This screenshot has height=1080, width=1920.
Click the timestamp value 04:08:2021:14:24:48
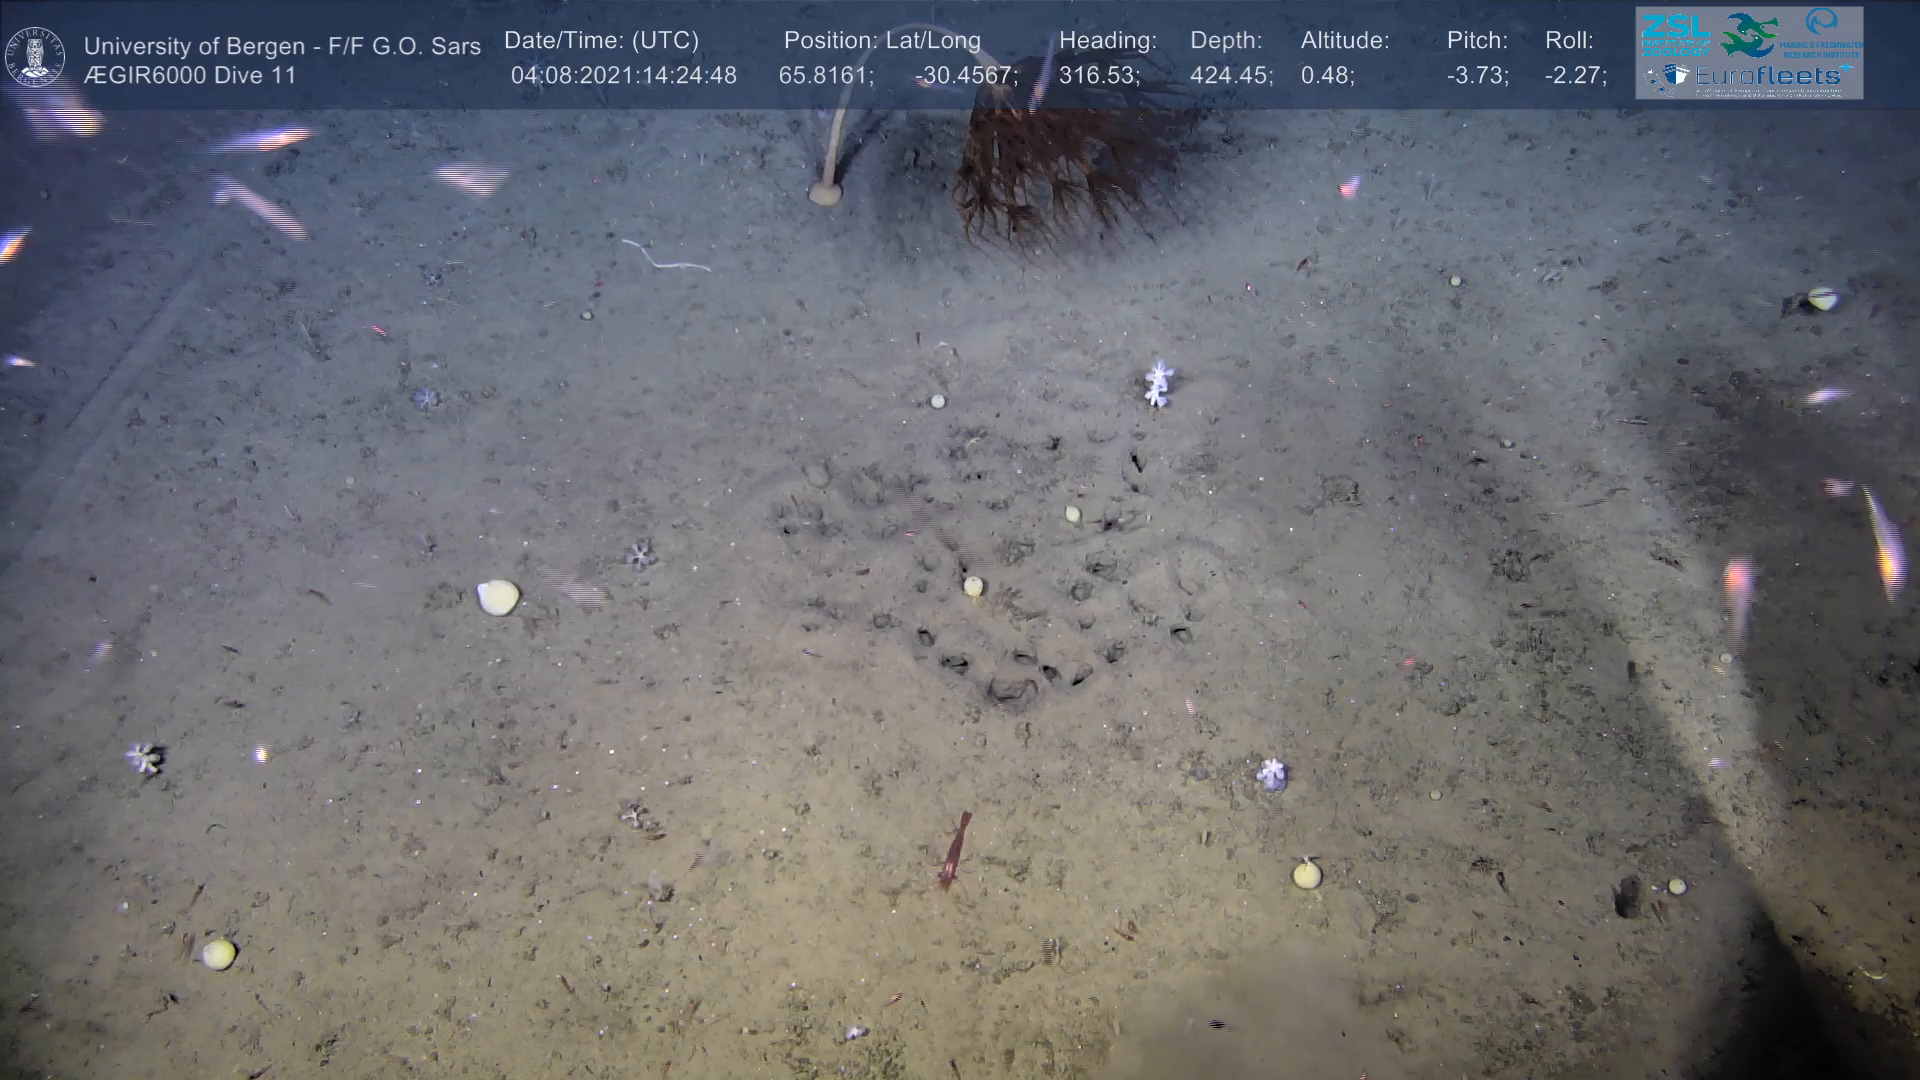(x=623, y=75)
